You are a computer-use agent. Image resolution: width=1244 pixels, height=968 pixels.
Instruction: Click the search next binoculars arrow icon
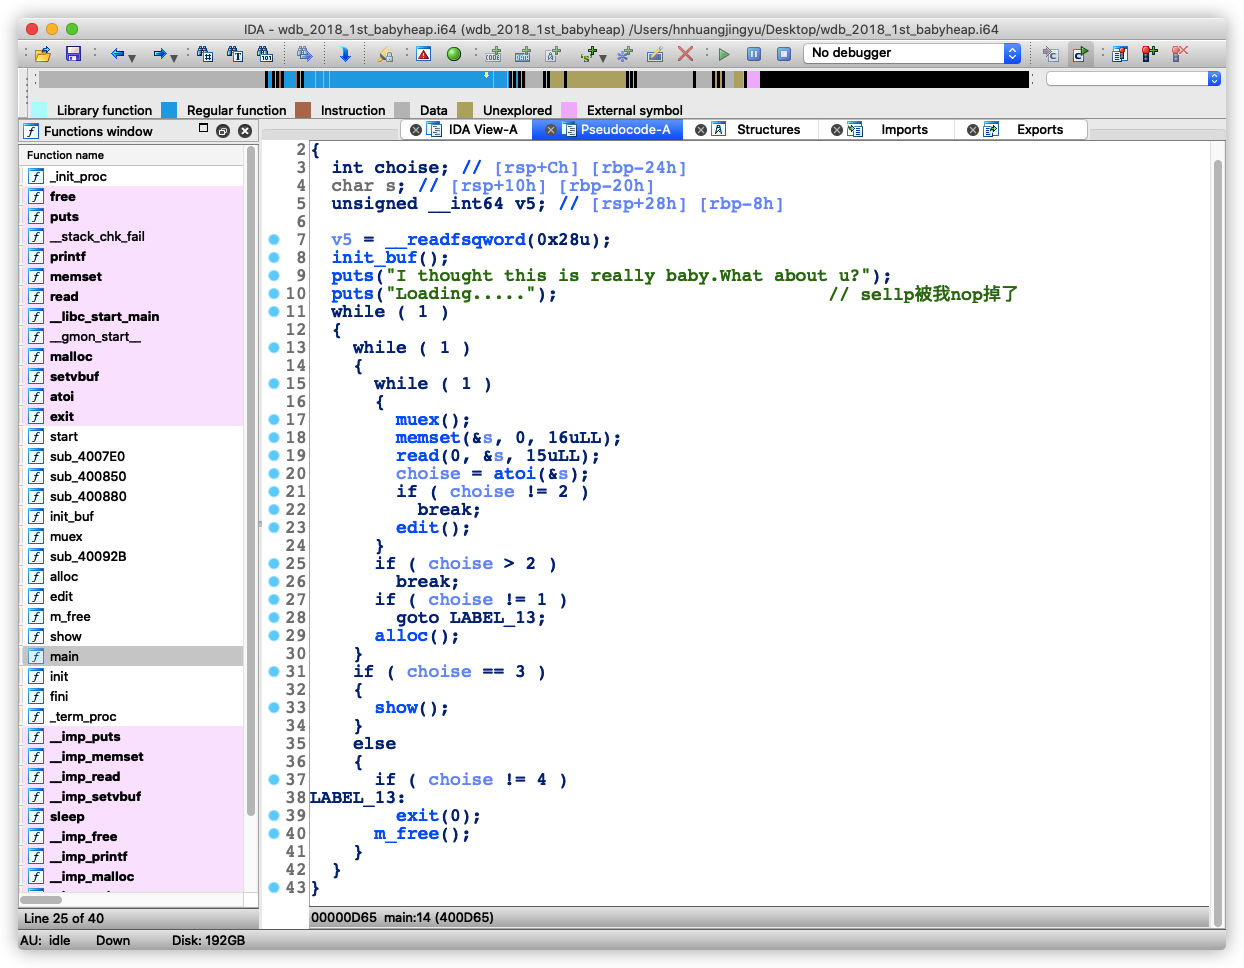coord(305,54)
